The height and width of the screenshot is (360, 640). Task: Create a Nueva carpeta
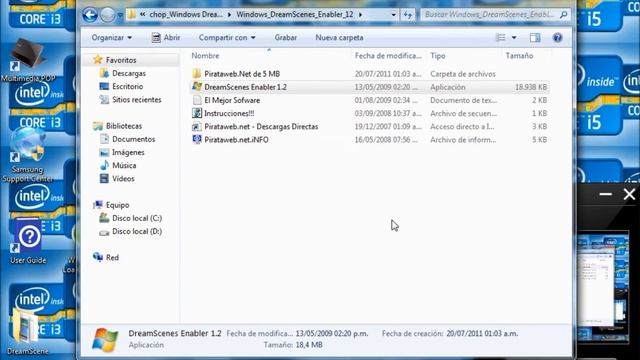point(339,38)
